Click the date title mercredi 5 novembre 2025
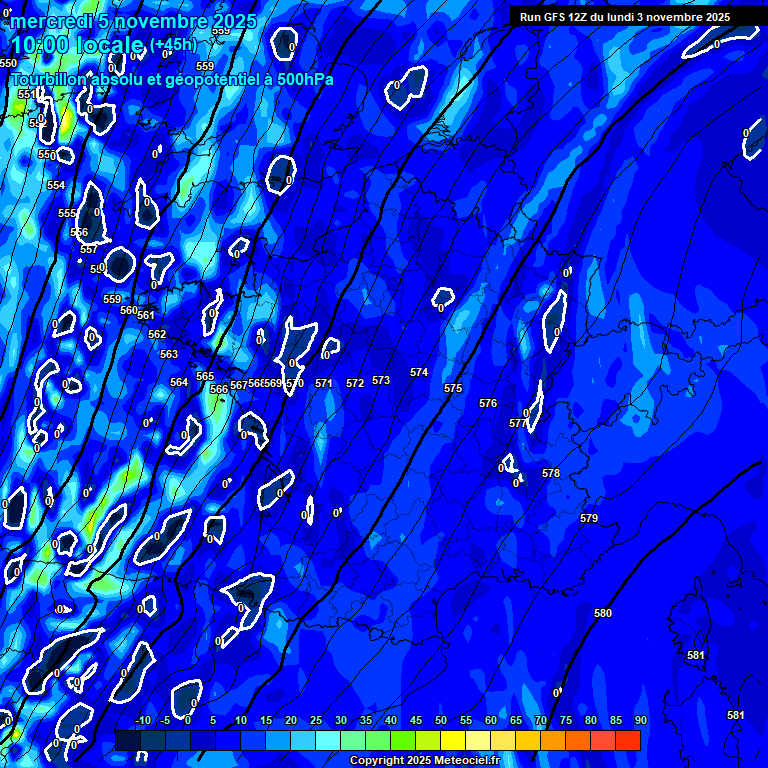This screenshot has width=768, height=768. tap(133, 21)
